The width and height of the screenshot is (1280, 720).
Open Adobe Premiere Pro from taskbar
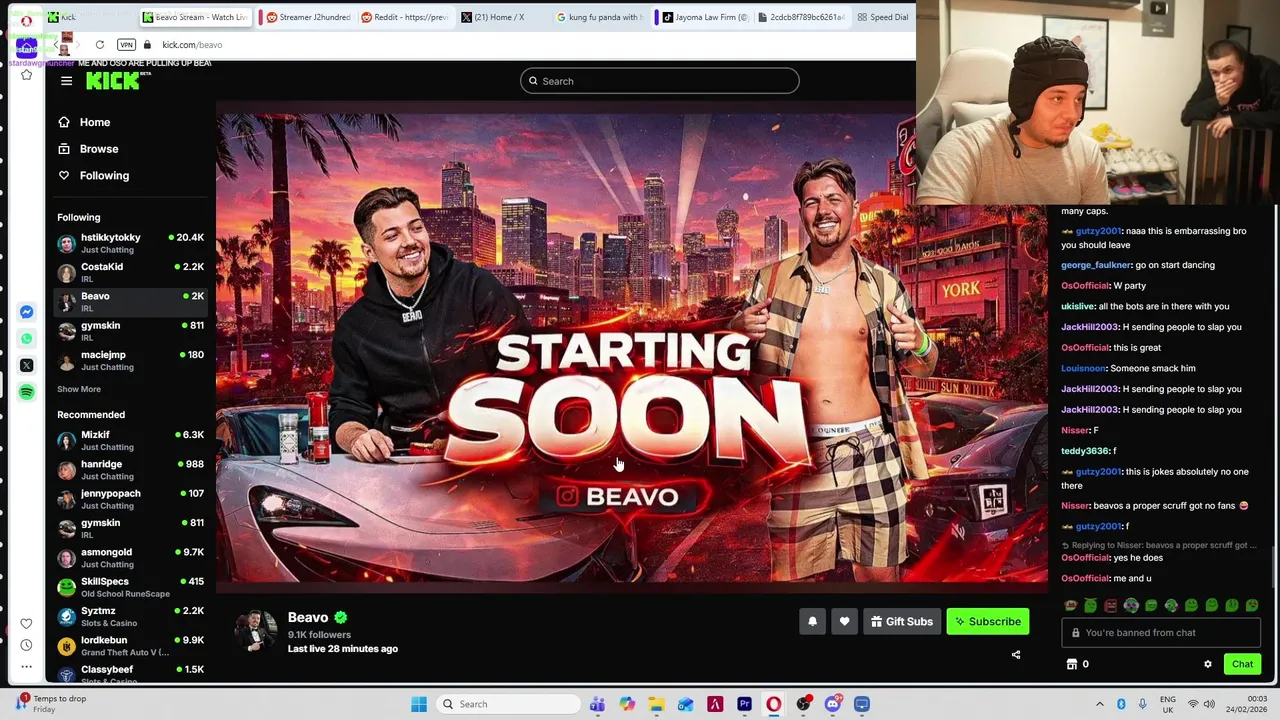(x=744, y=704)
